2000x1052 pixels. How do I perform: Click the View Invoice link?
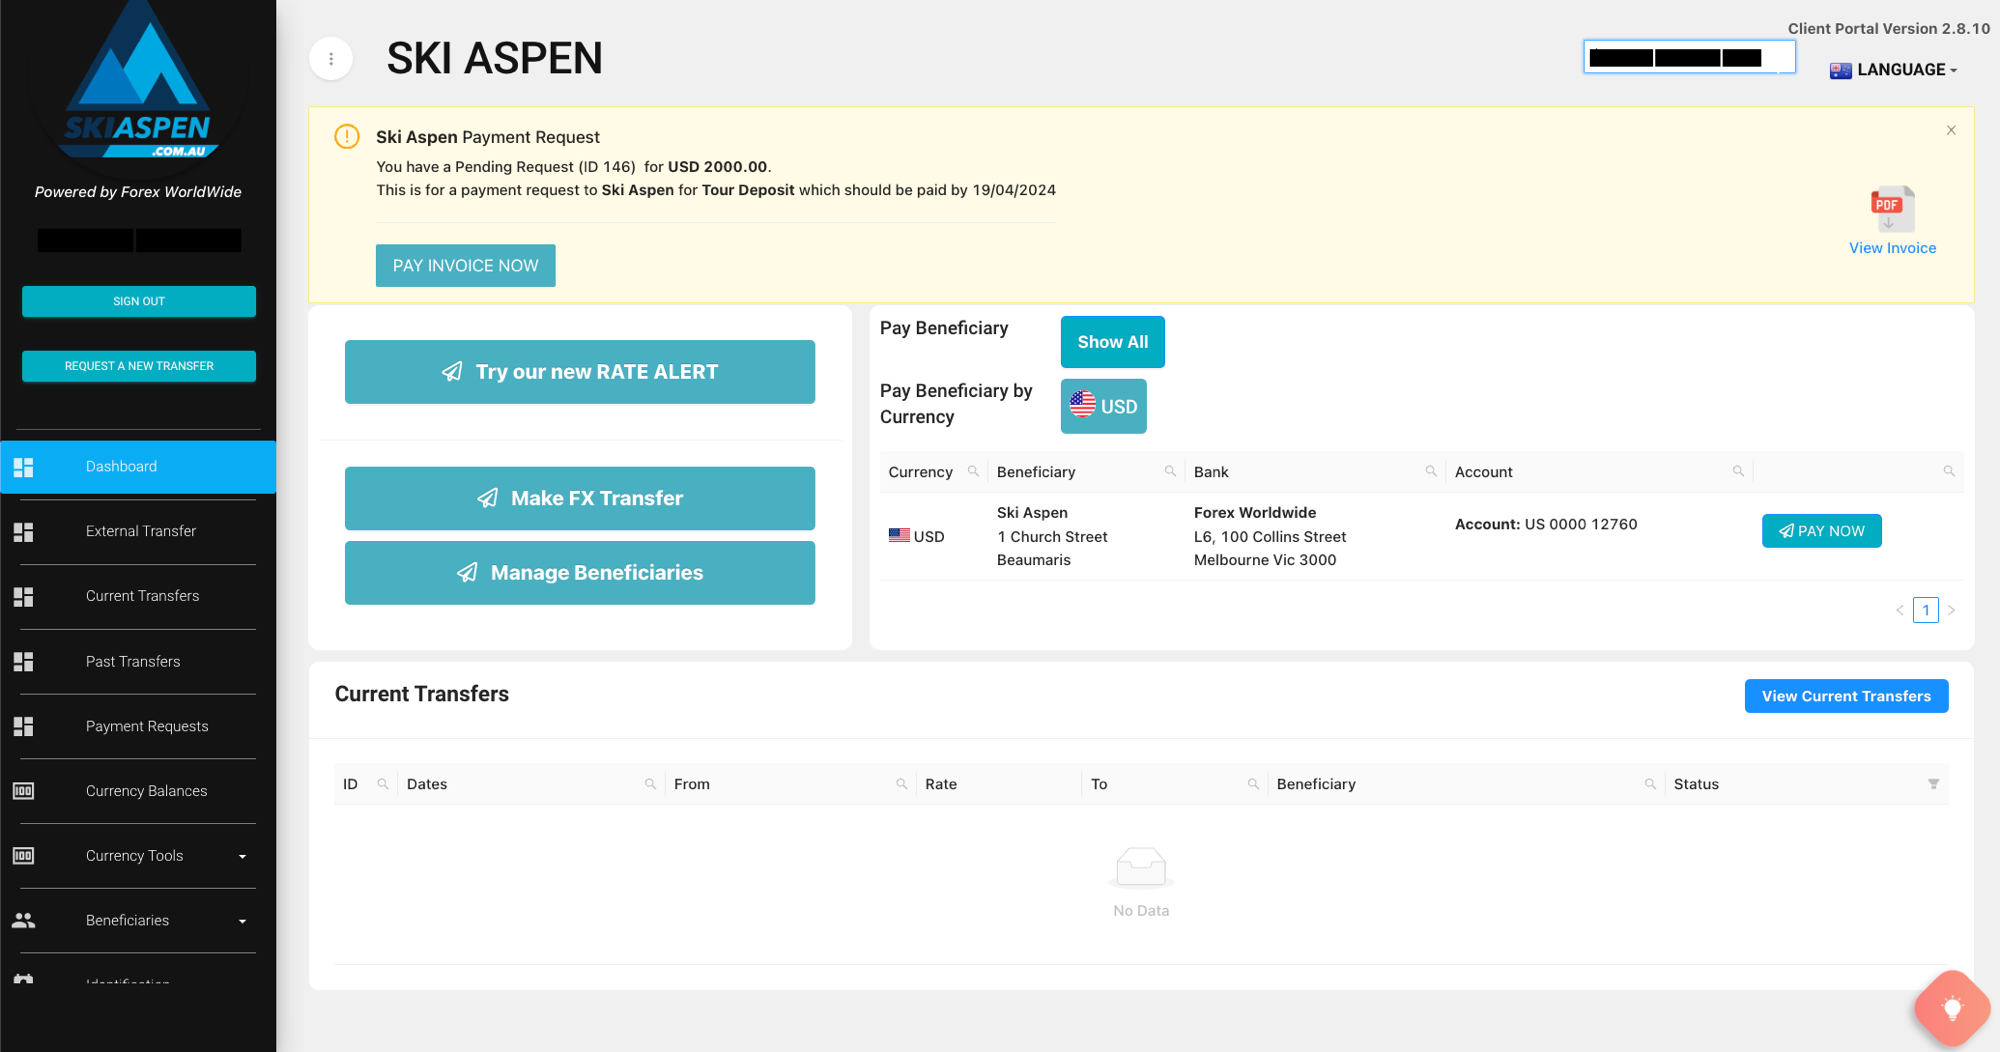pos(1891,248)
